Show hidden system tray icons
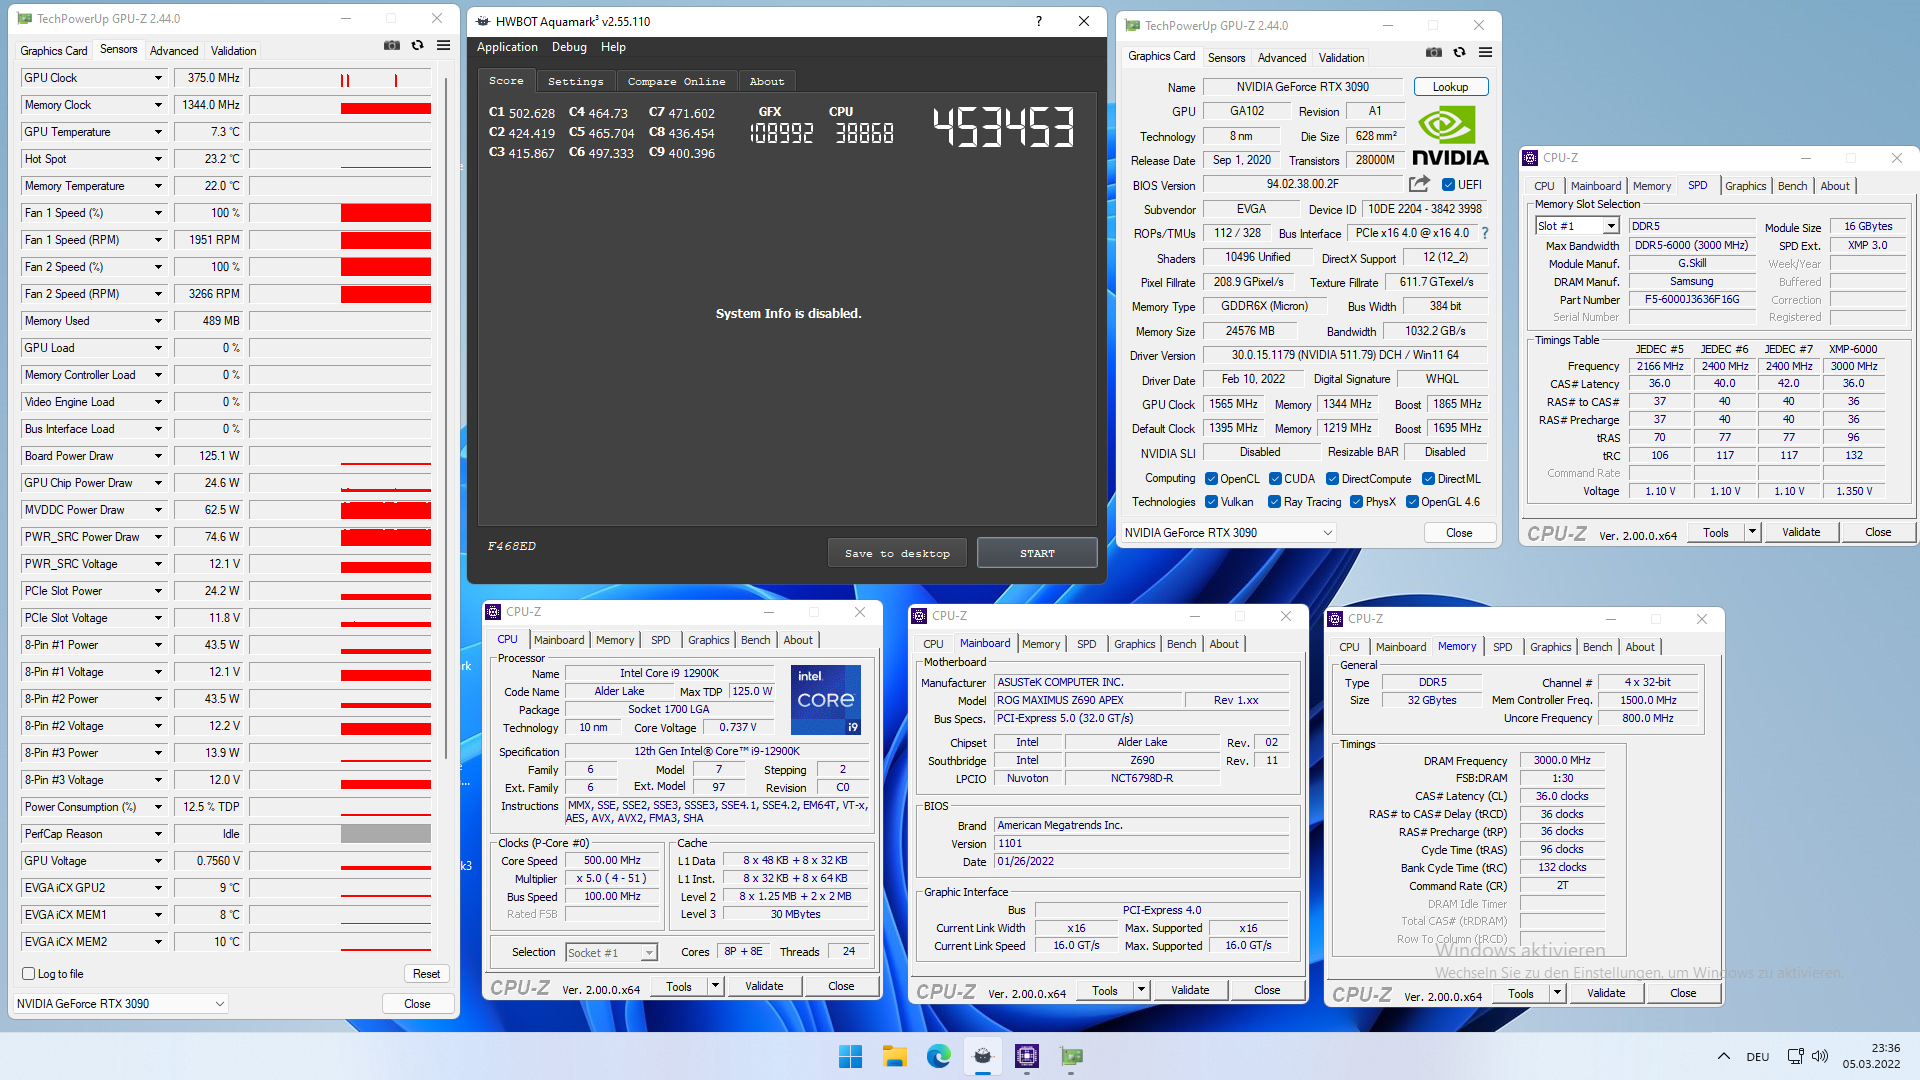 point(1724,1056)
